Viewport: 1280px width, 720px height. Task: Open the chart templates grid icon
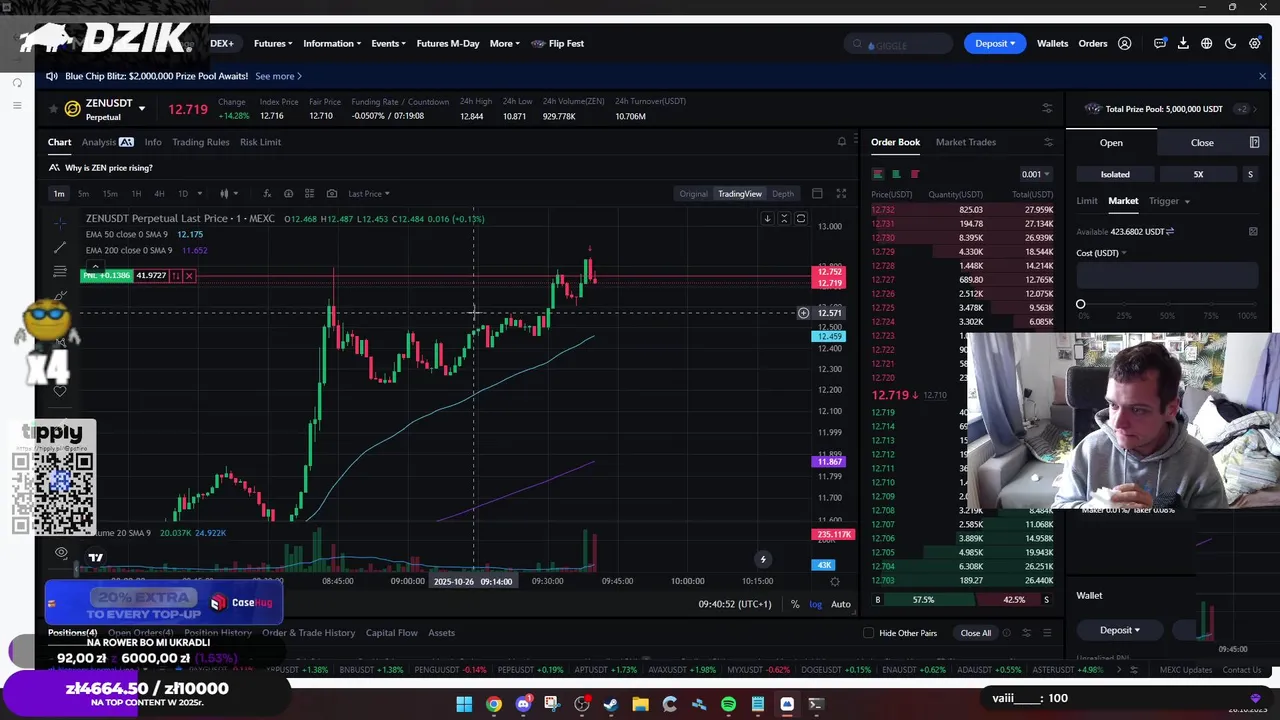(309, 194)
